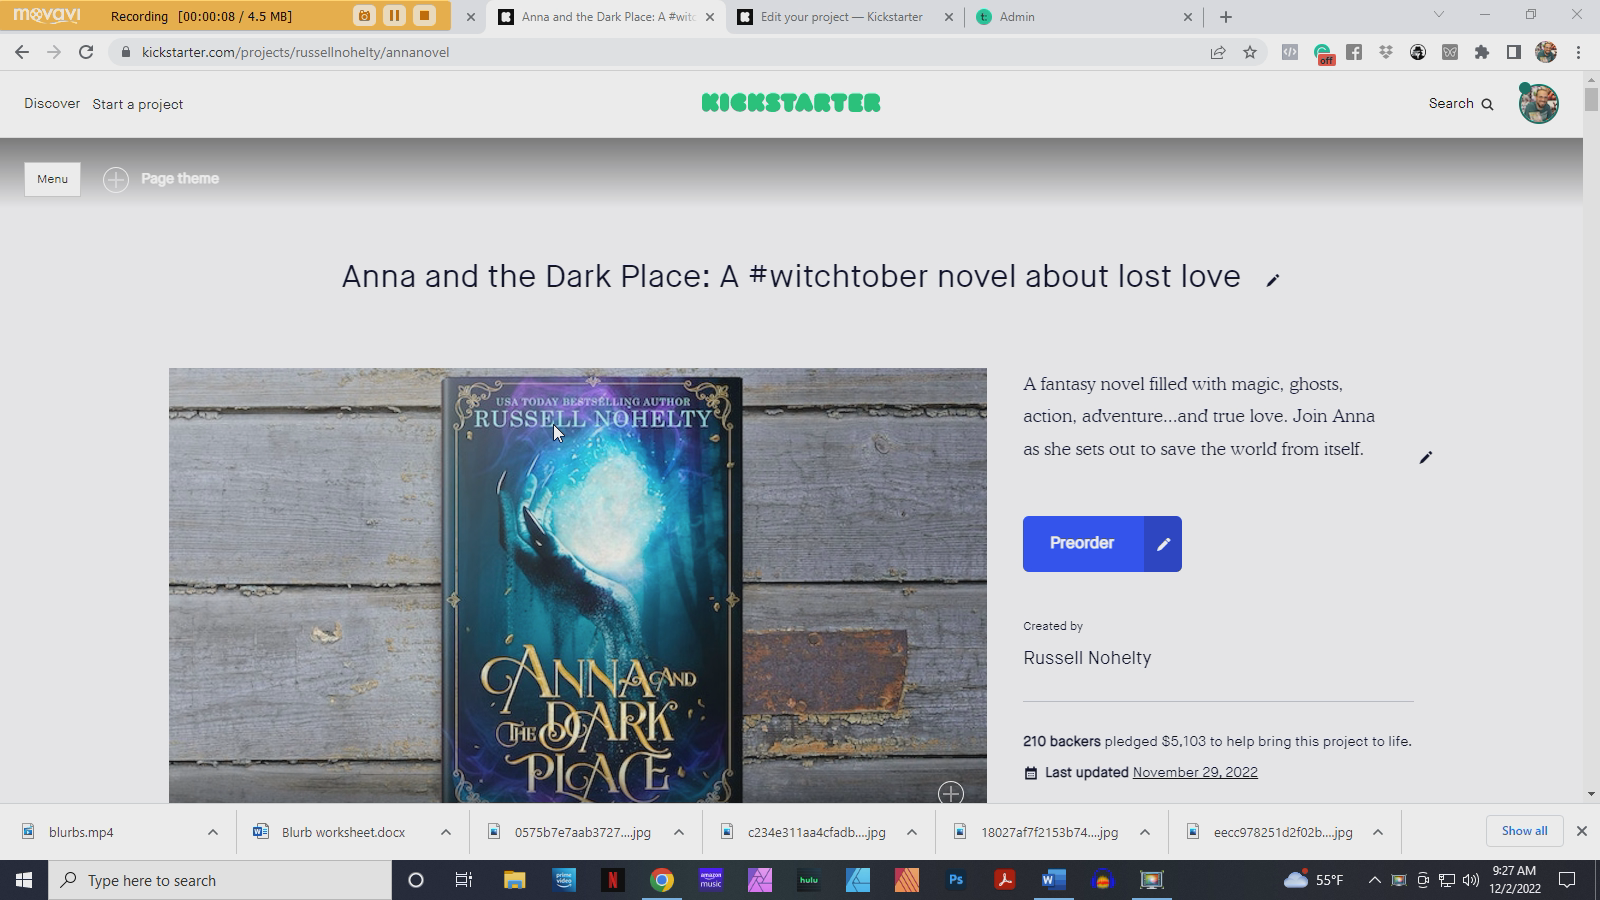
Task: Open the Kickstarter Menu button
Action: click(x=52, y=179)
